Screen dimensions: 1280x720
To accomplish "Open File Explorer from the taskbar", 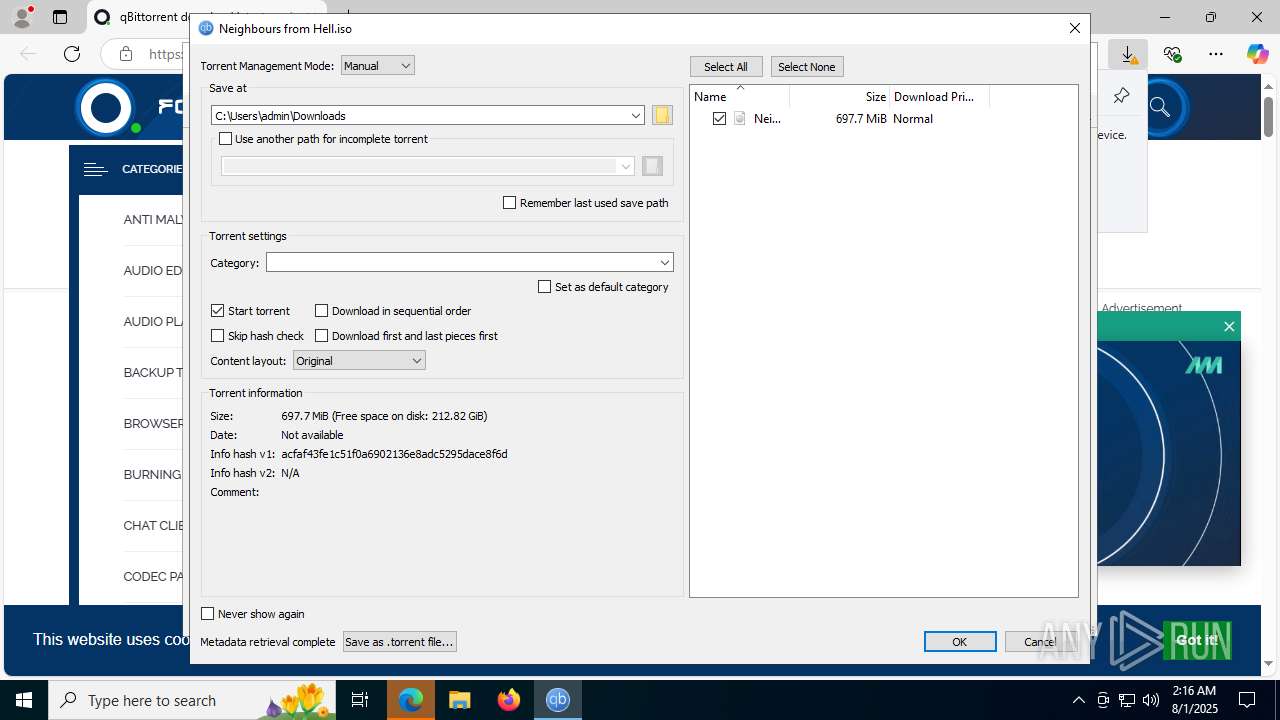I will [459, 700].
